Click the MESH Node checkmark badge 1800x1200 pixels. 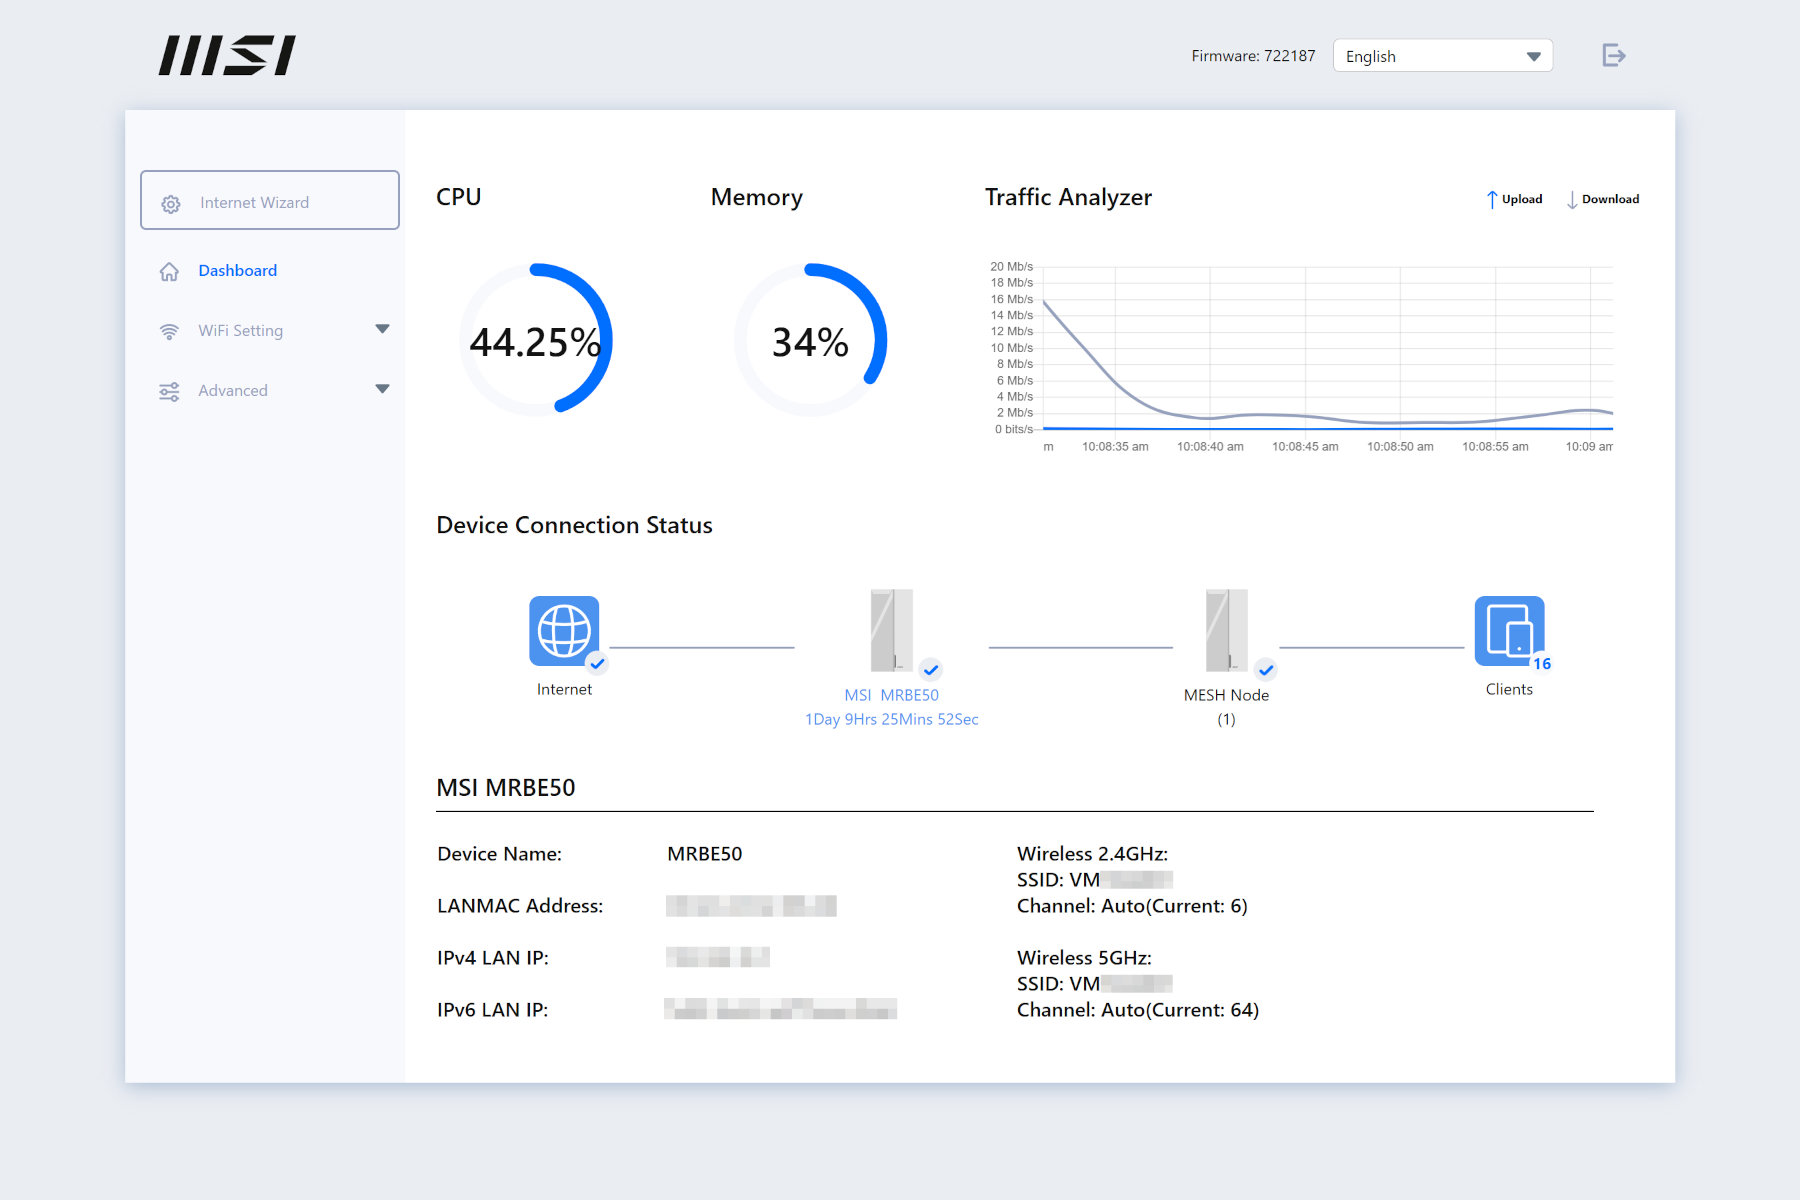[1266, 670]
